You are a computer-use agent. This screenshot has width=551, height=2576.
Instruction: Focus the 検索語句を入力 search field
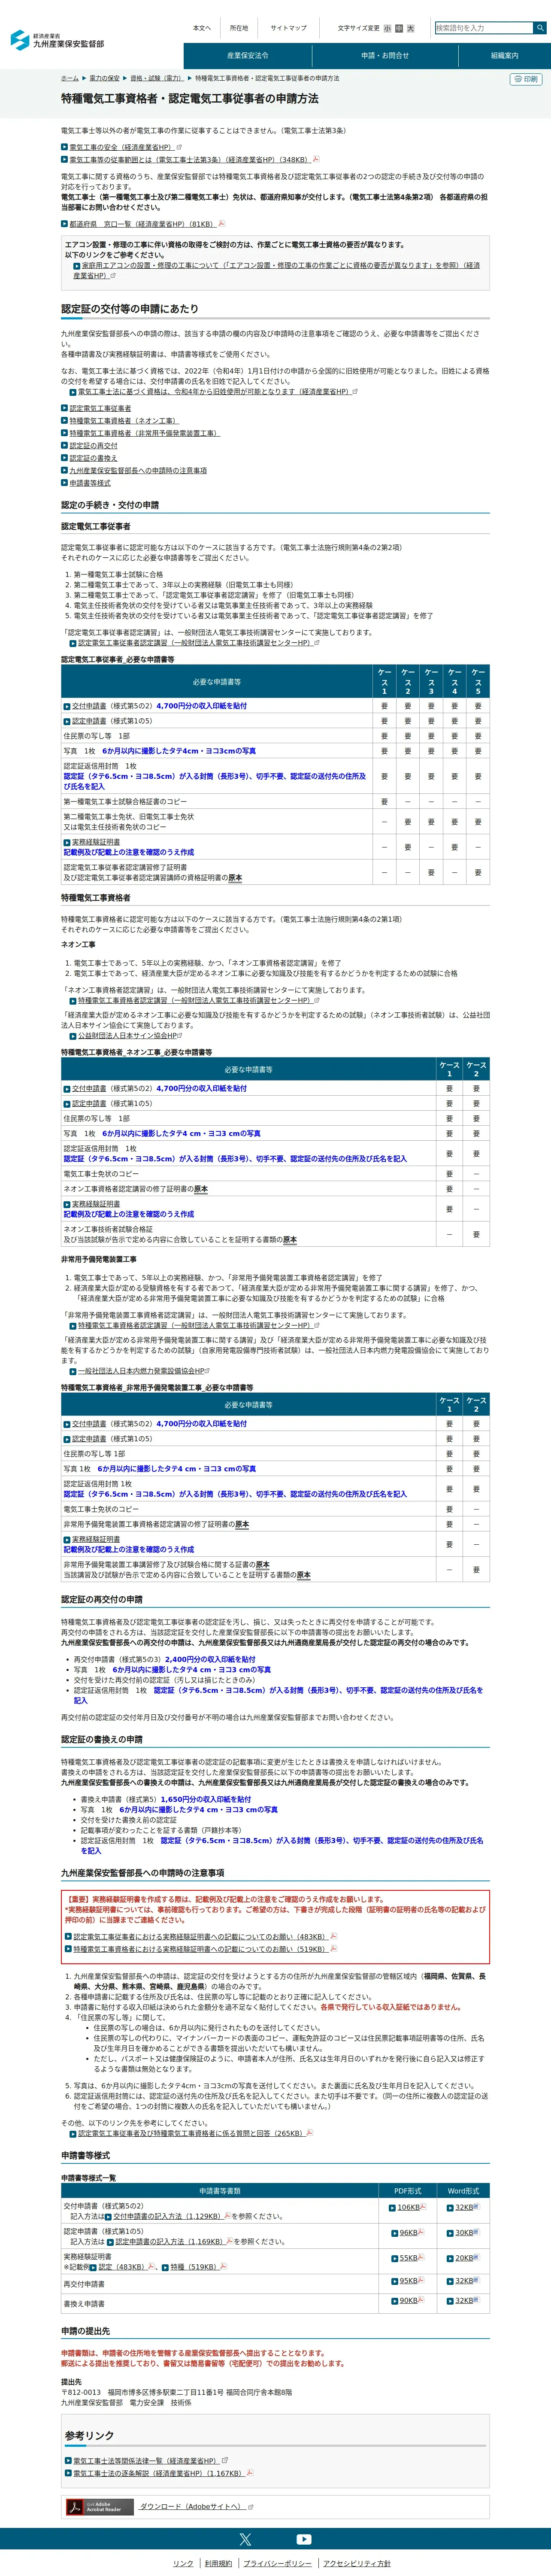pyautogui.click(x=484, y=28)
